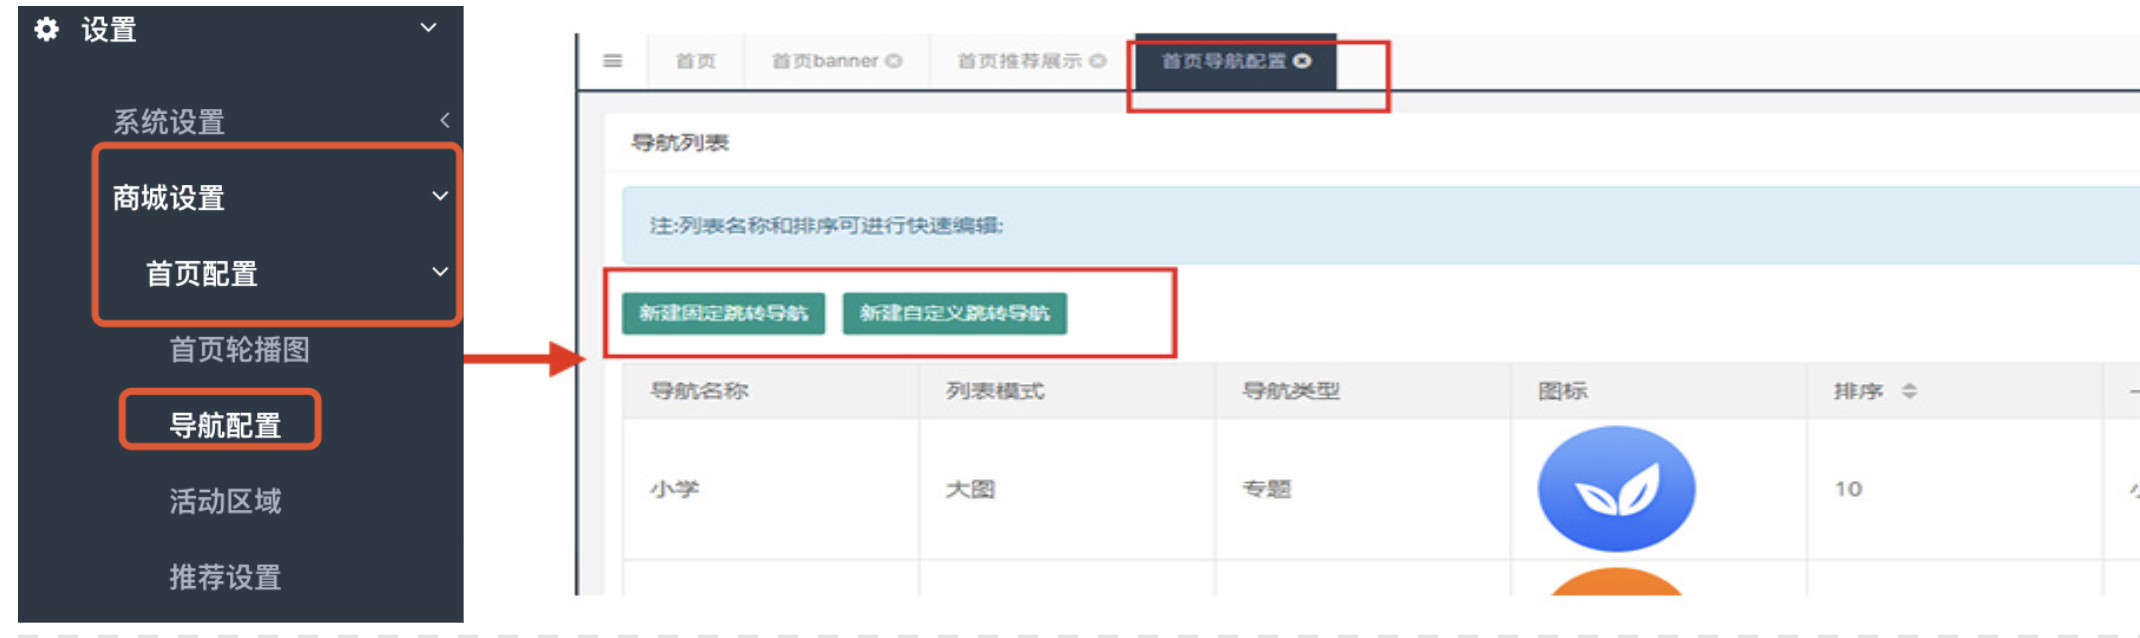Image resolution: width=2140 pixels, height=638 pixels.
Task: Click the 导航类型 column header
Action: click(x=1291, y=391)
